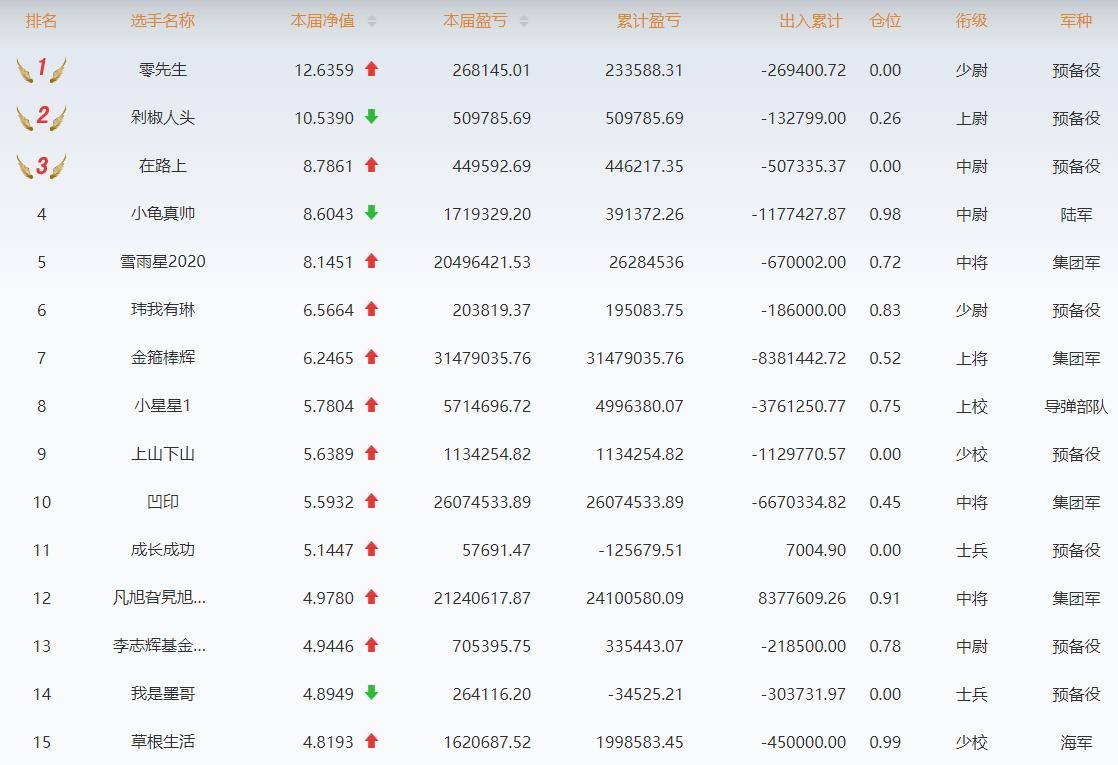Click red up arrow beside 12.6359
Screen dimensions: 1118x765
pyautogui.click(x=371, y=69)
